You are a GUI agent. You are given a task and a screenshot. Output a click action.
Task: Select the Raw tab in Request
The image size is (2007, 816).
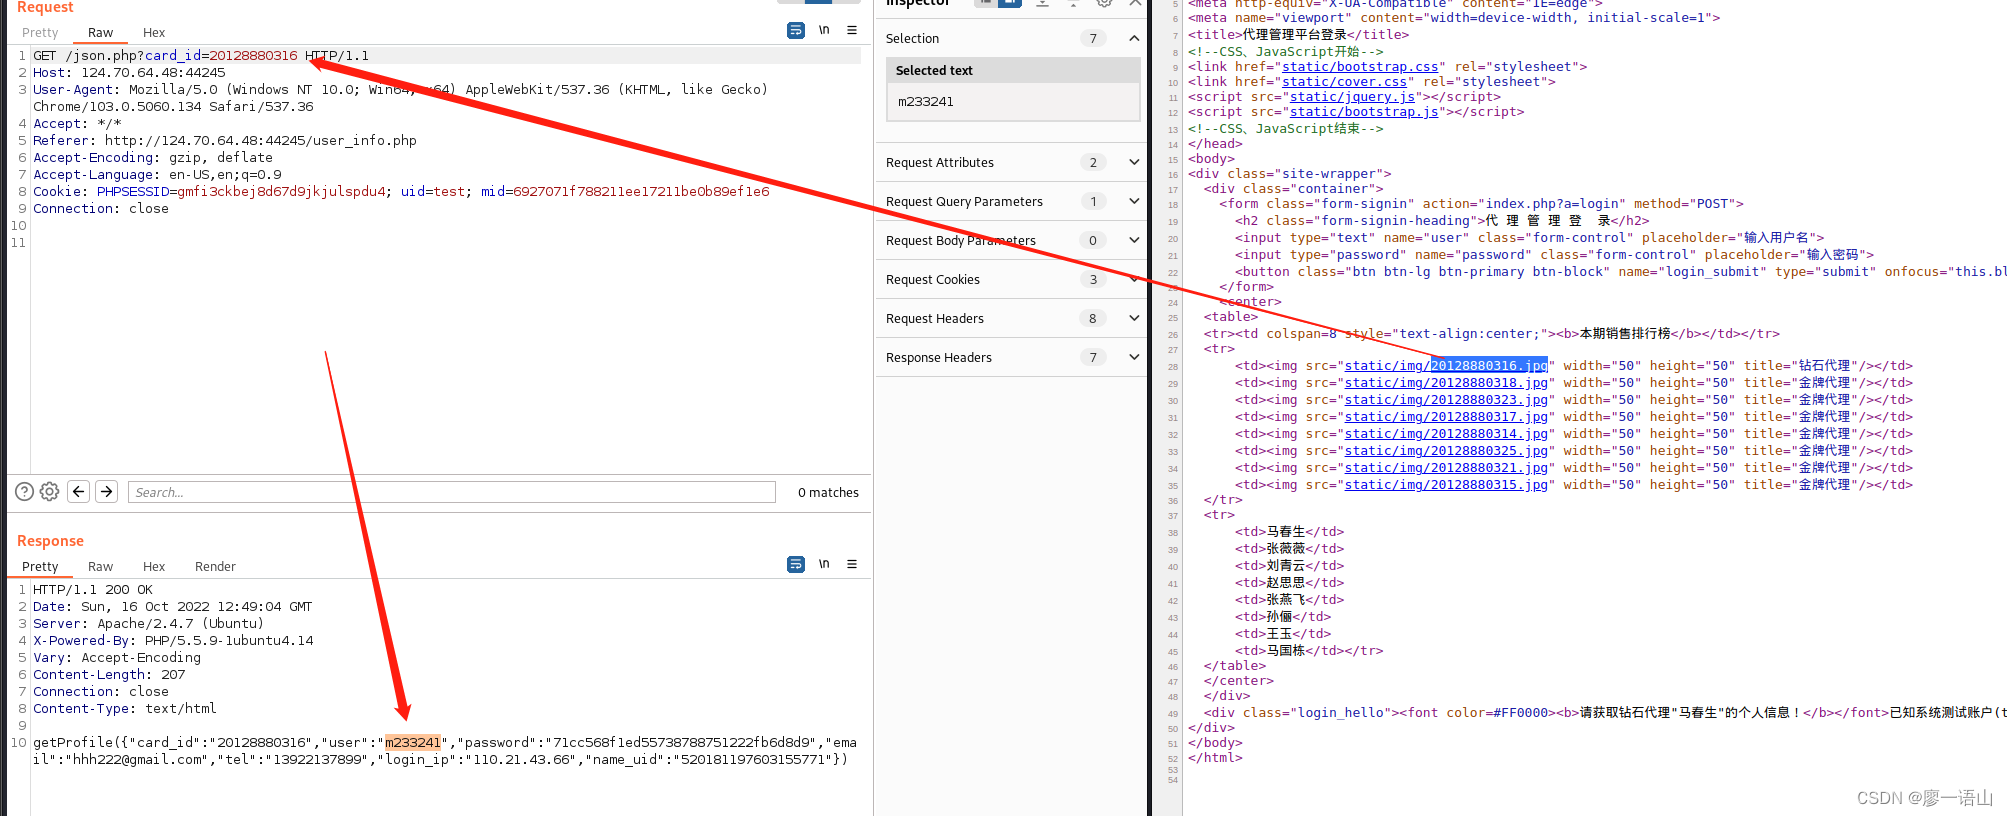pyautogui.click(x=101, y=32)
